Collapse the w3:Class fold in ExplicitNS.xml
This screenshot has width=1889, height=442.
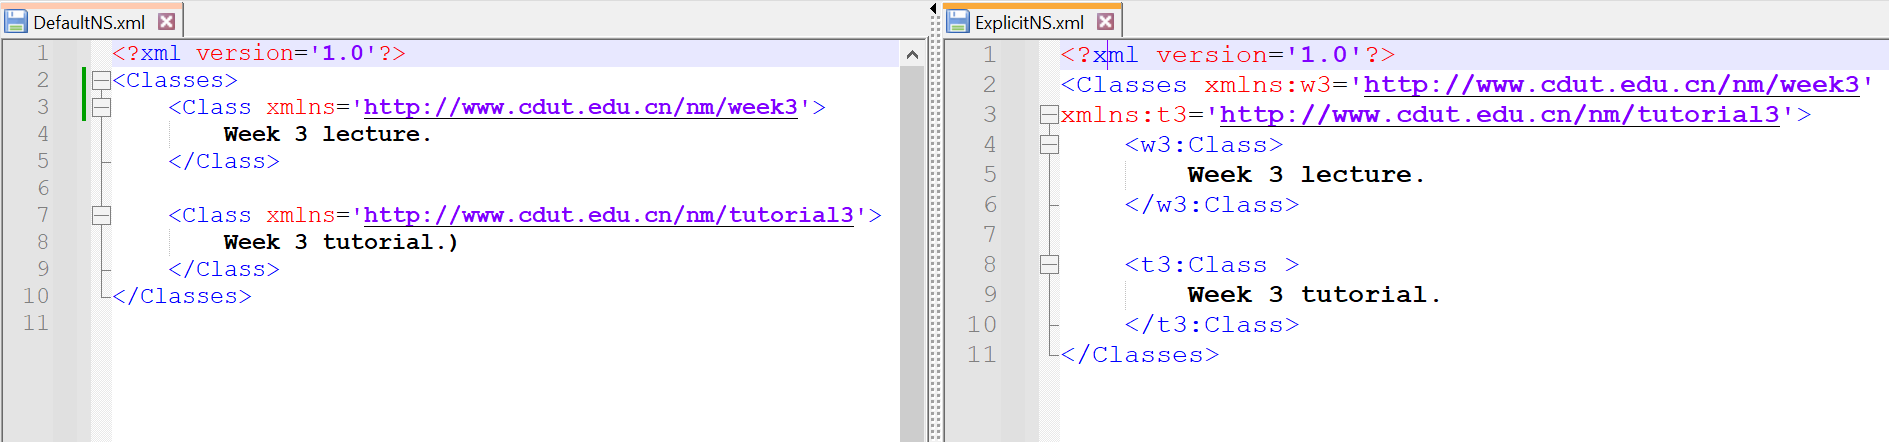point(1049,145)
